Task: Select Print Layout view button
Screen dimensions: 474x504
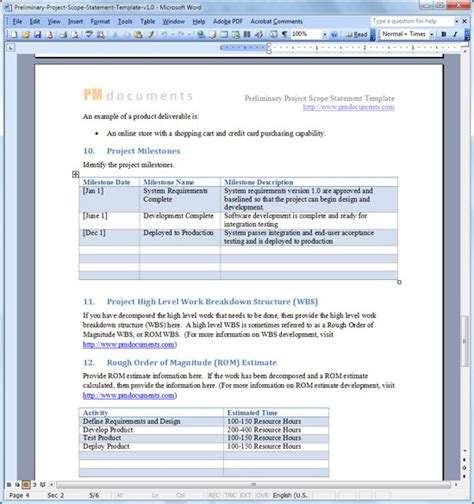Action: (26, 484)
